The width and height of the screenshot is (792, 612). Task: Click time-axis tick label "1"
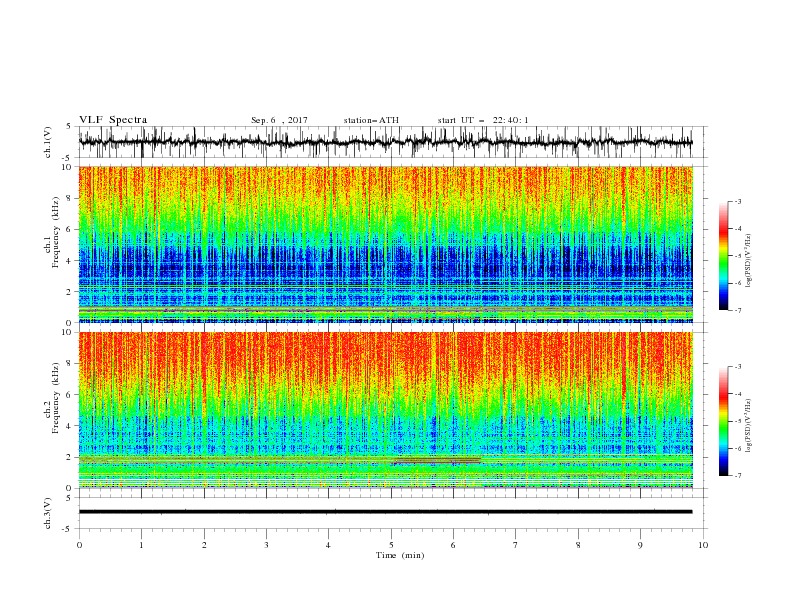(141, 545)
